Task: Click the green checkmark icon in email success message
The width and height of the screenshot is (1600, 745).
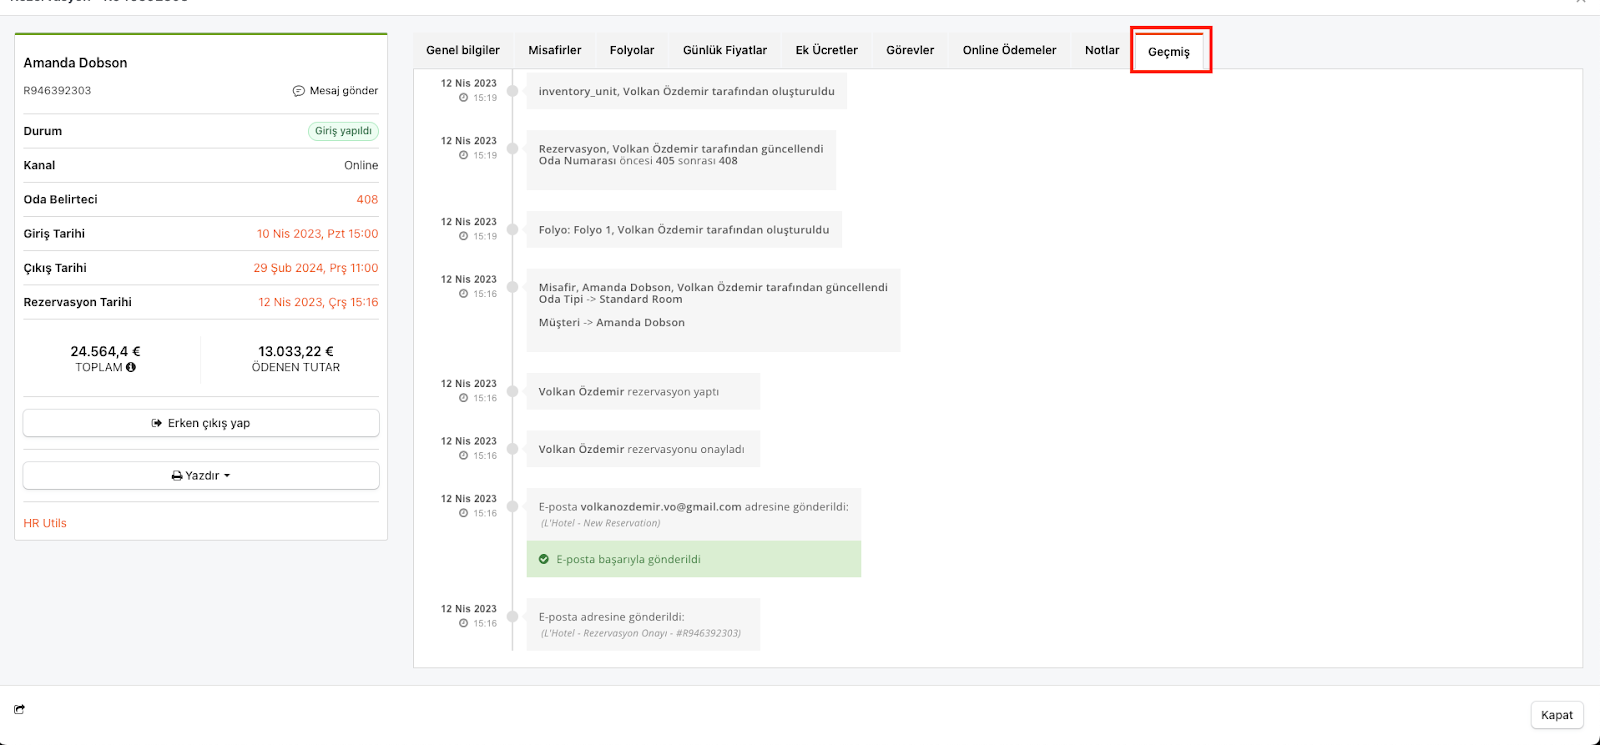Action: click(544, 559)
